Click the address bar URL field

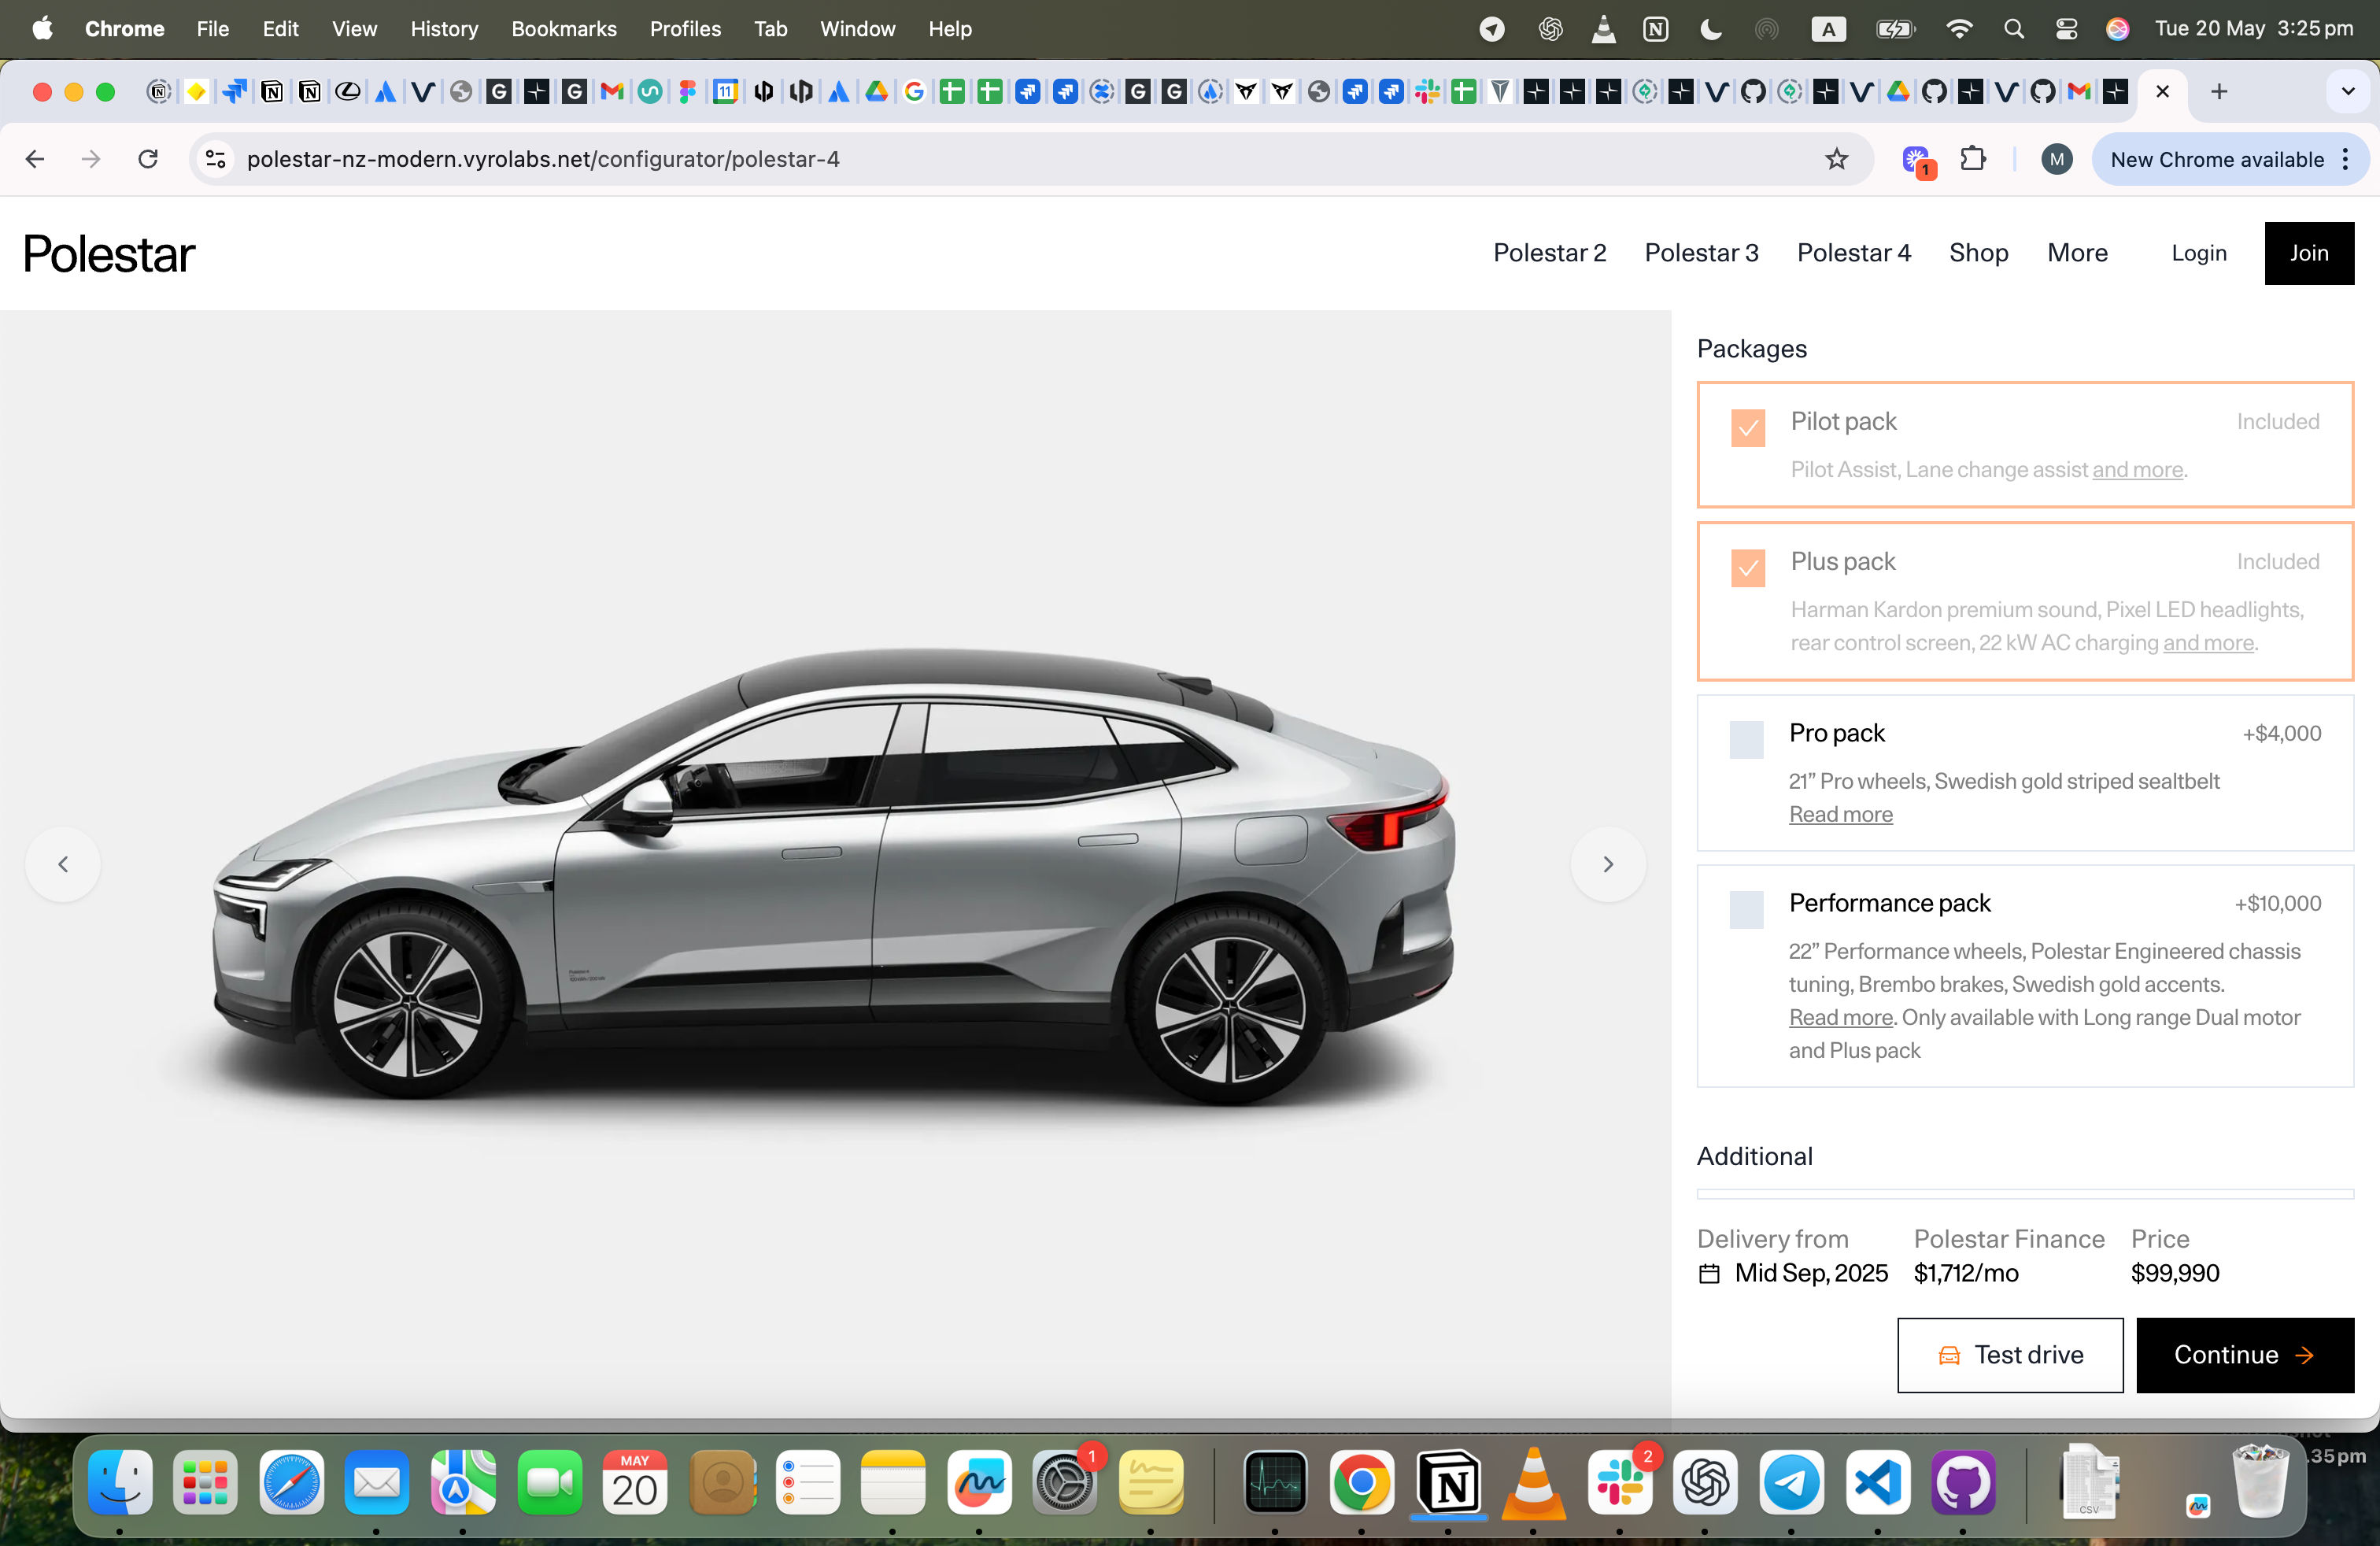(1030, 159)
